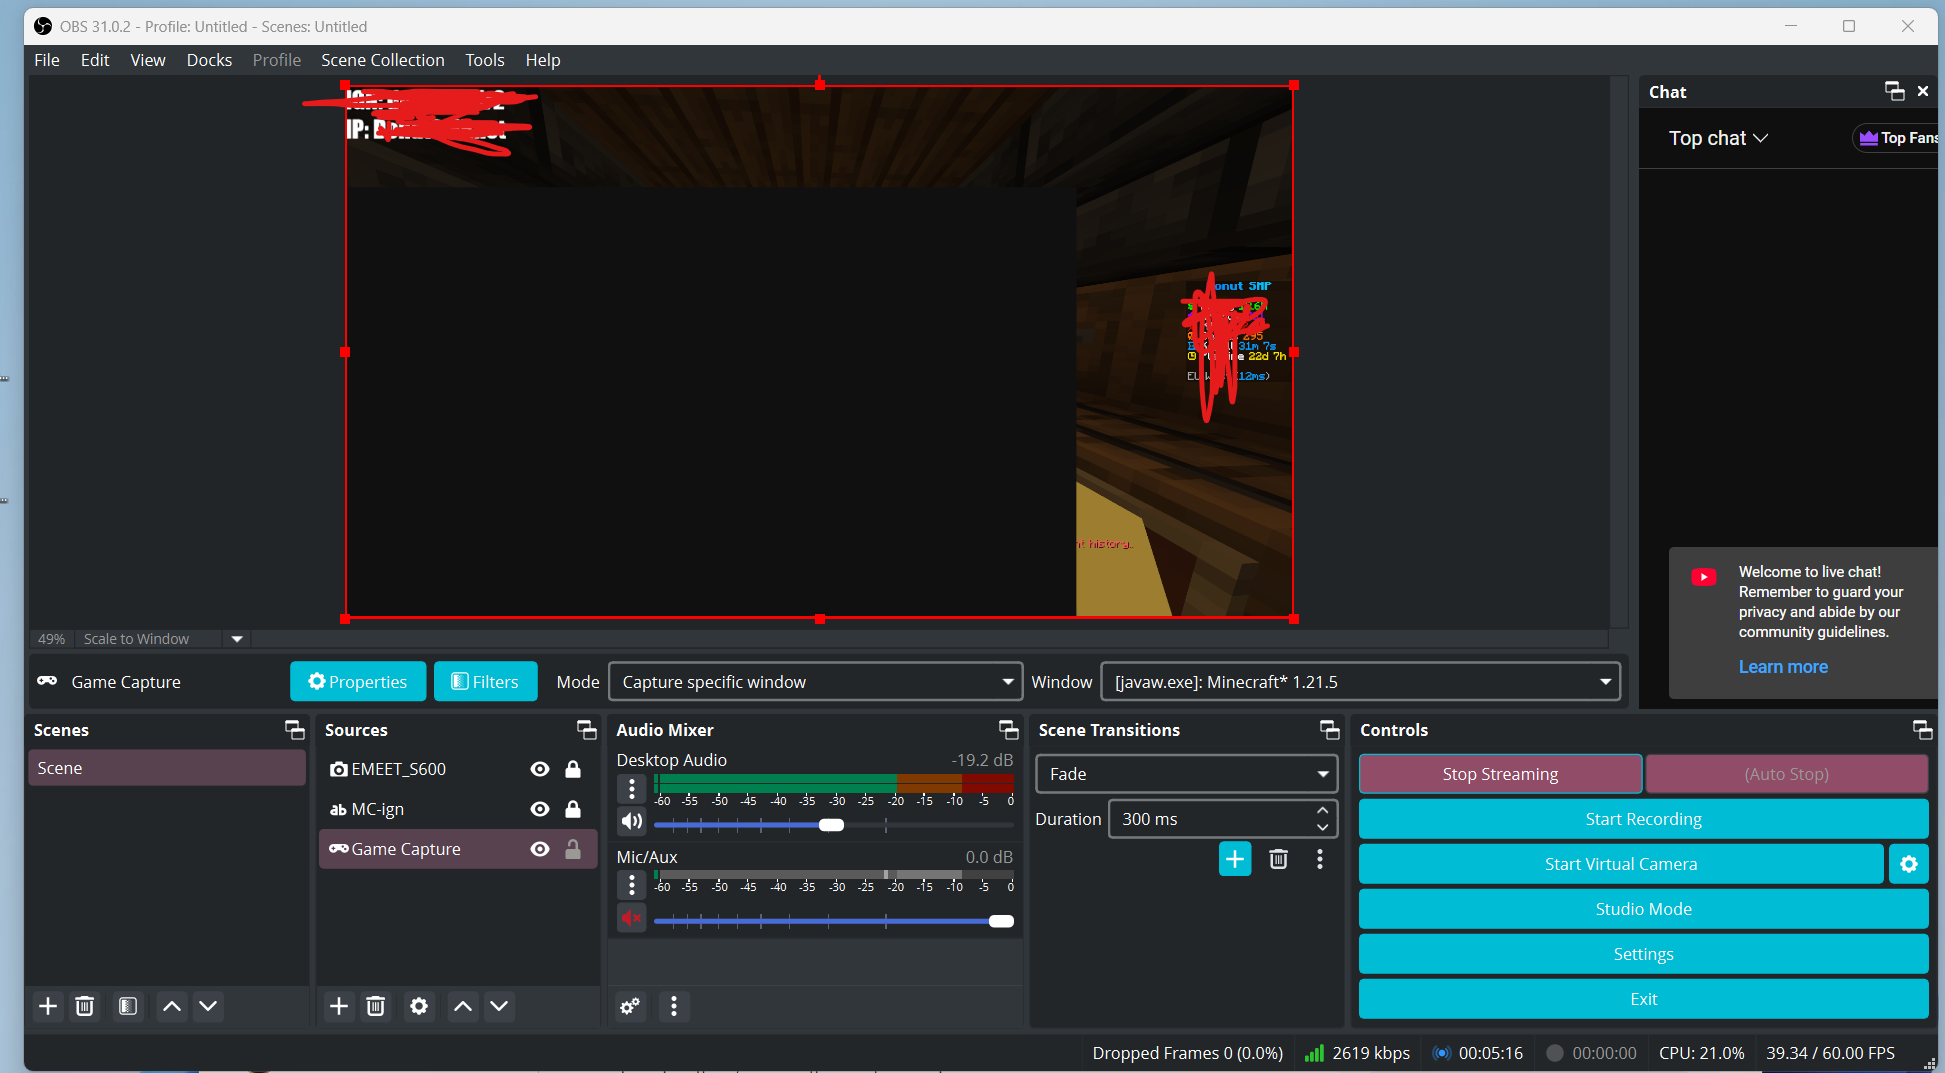
Task: Add a new source with plus icon
Action: (x=339, y=1006)
